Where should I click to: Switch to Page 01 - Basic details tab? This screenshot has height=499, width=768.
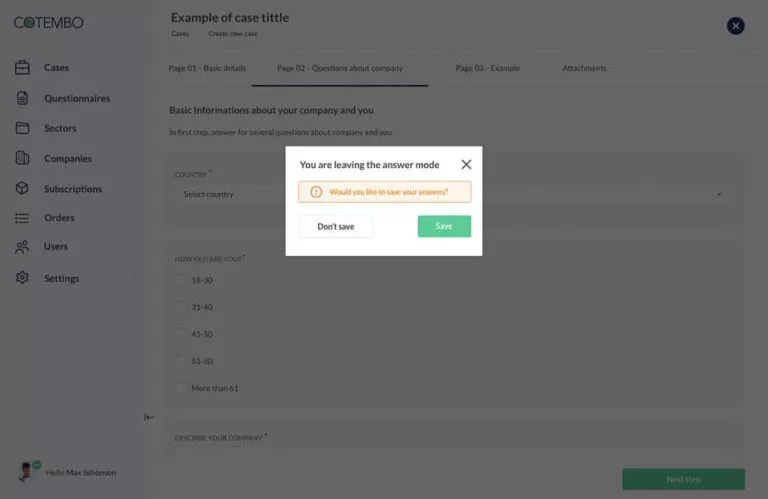(x=207, y=68)
